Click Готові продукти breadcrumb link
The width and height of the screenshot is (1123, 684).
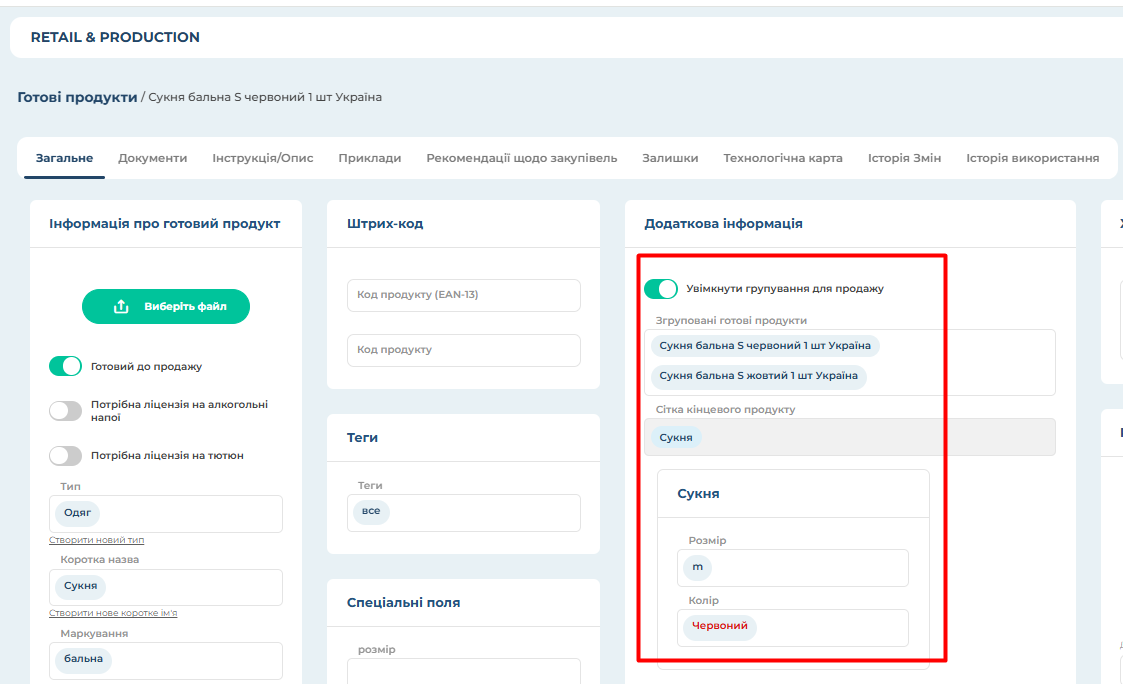tap(77, 97)
